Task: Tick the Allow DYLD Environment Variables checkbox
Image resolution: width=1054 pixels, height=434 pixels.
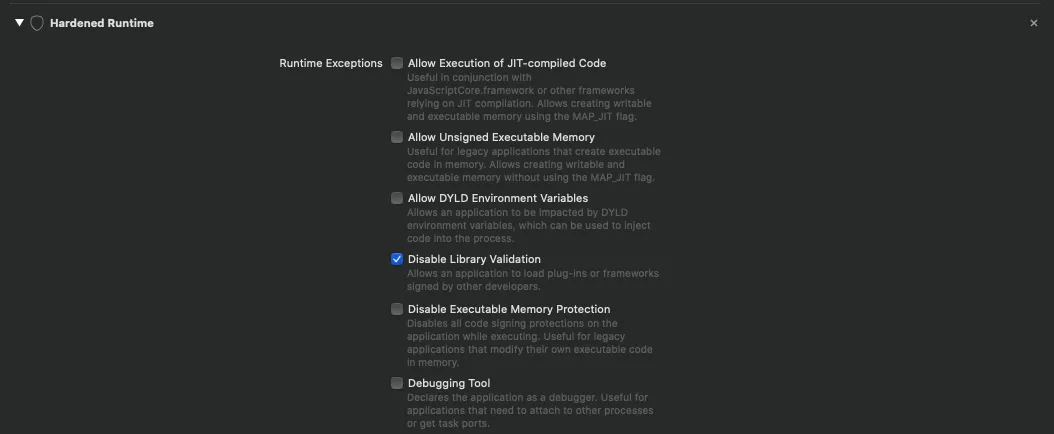Action: 397,198
